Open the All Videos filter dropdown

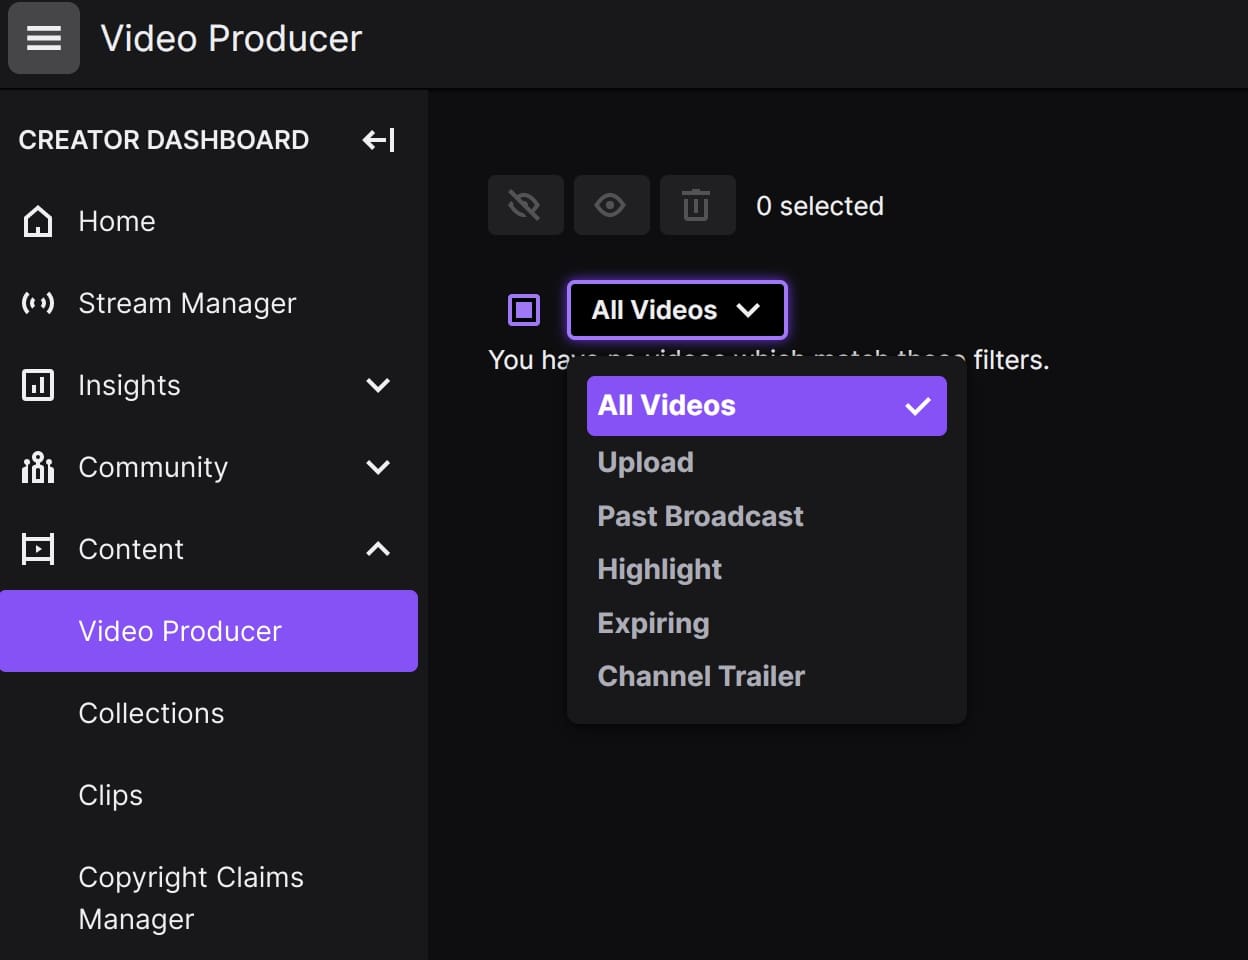677,310
